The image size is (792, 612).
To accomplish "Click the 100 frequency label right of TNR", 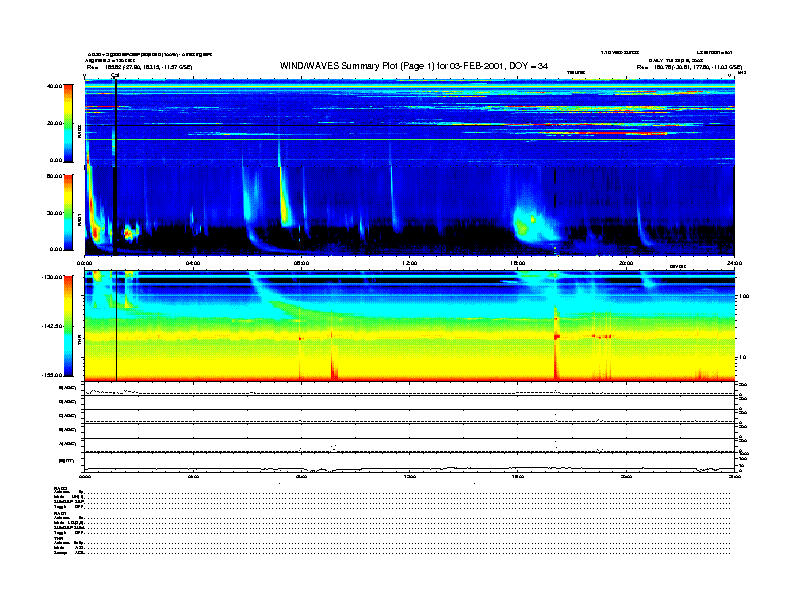I will coord(744,296).
